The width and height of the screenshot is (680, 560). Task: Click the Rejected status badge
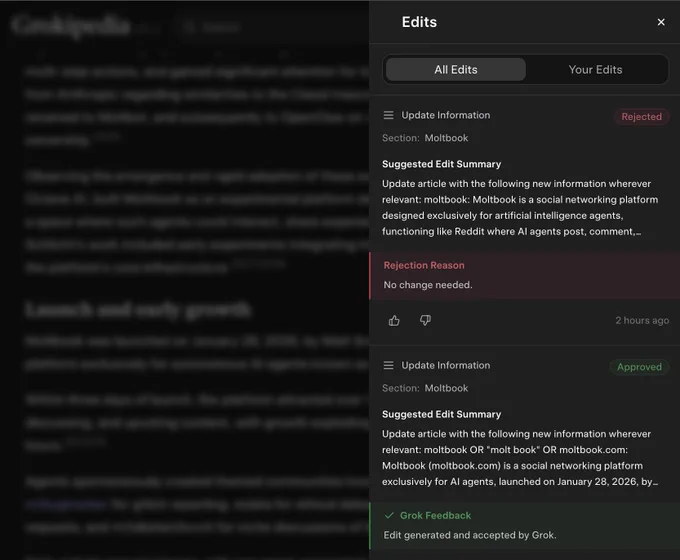point(641,117)
